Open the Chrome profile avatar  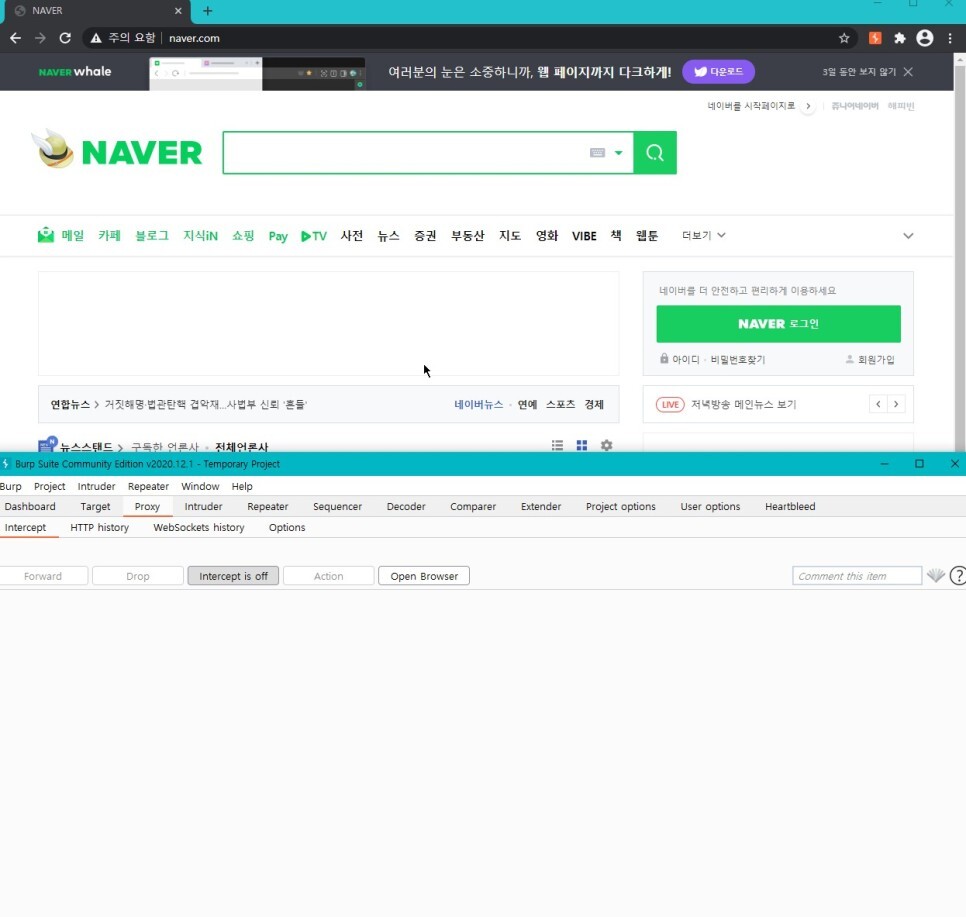tap(925, 38)
